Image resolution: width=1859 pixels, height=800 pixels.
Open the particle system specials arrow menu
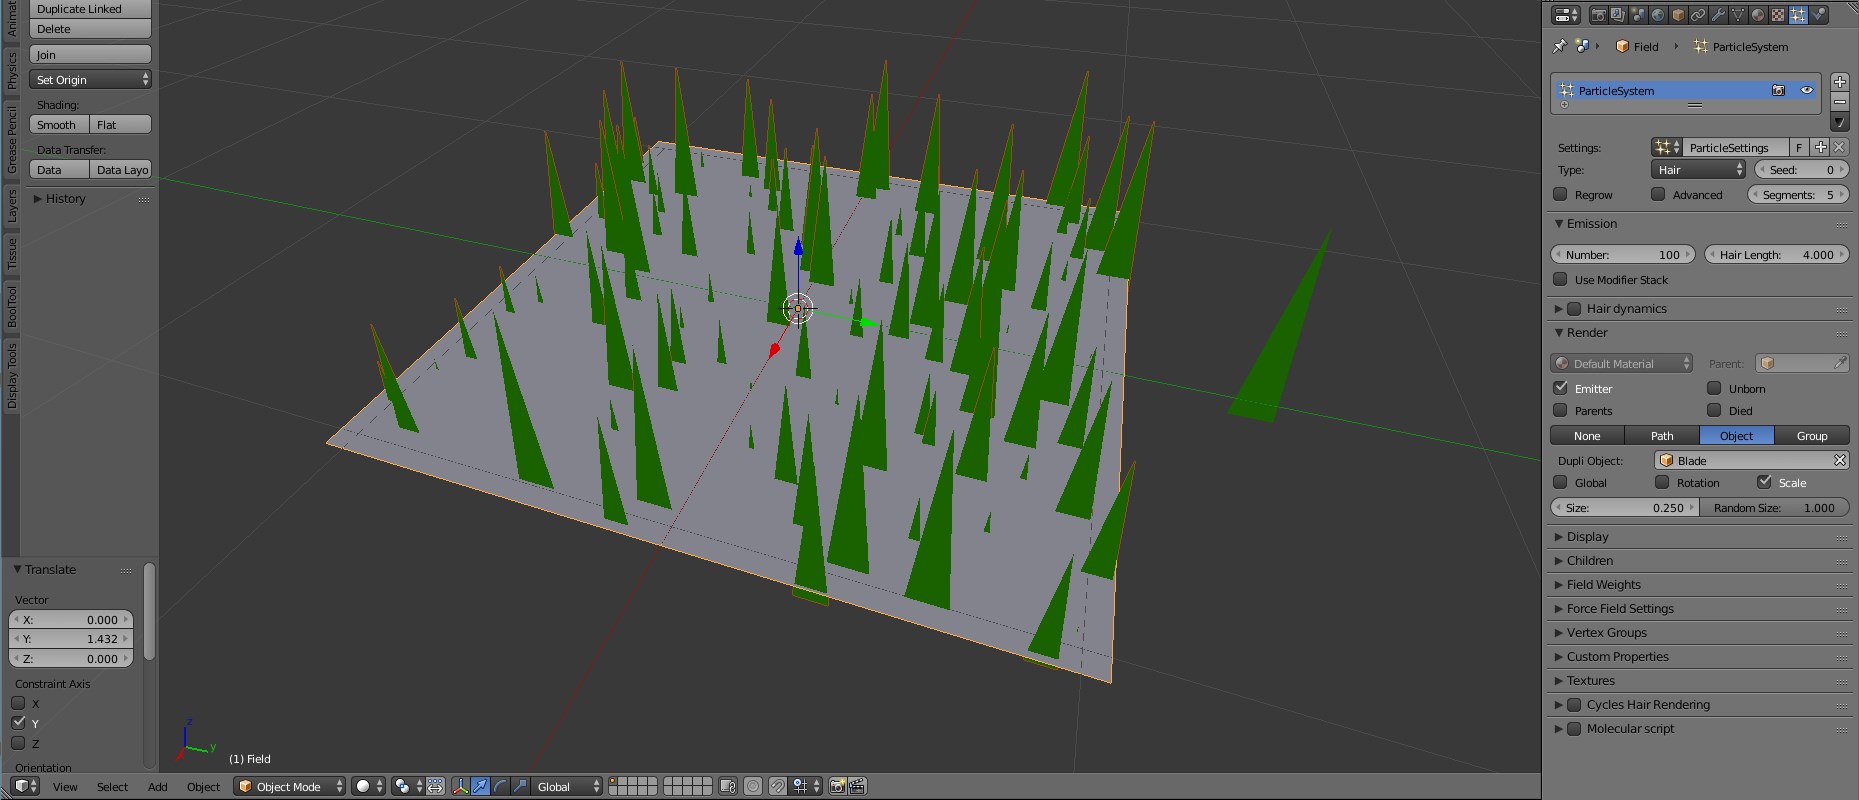tap(1839, 122)
